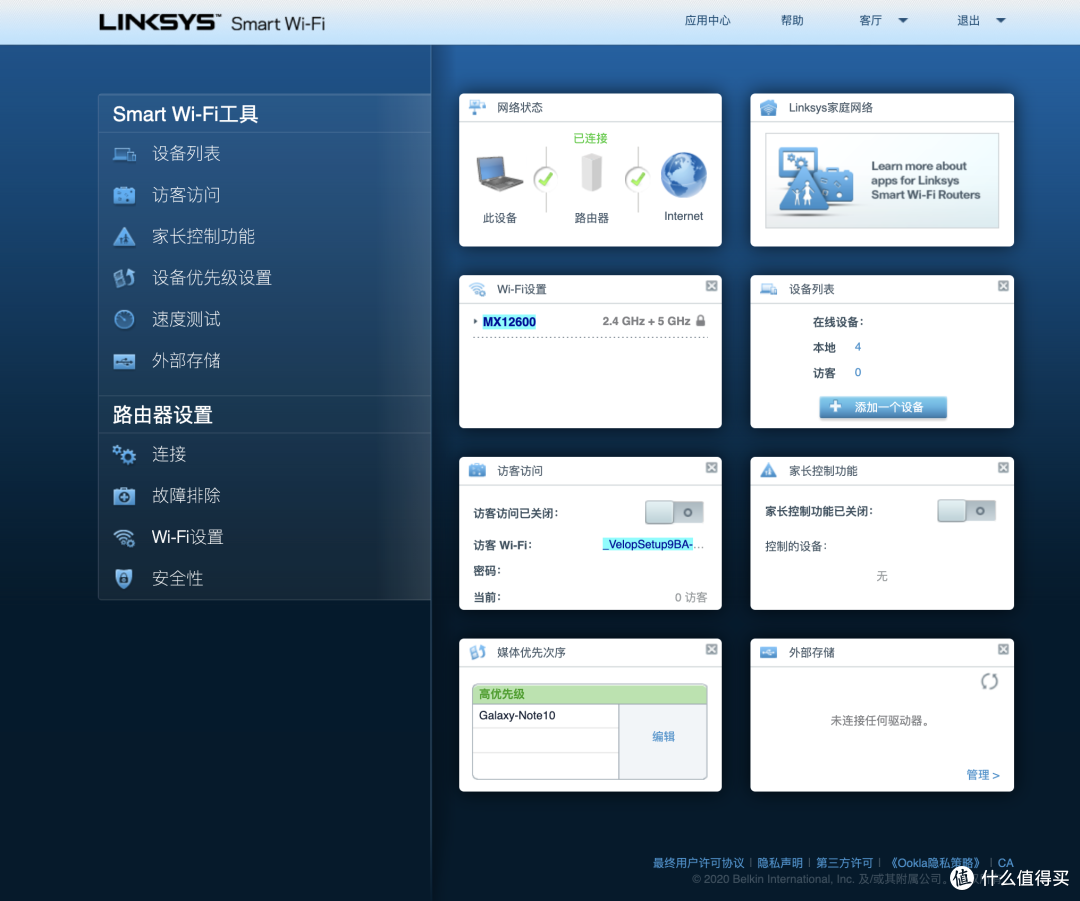
Task: Toggle the 家长控制功能 switch on
Action: point(966,511)
